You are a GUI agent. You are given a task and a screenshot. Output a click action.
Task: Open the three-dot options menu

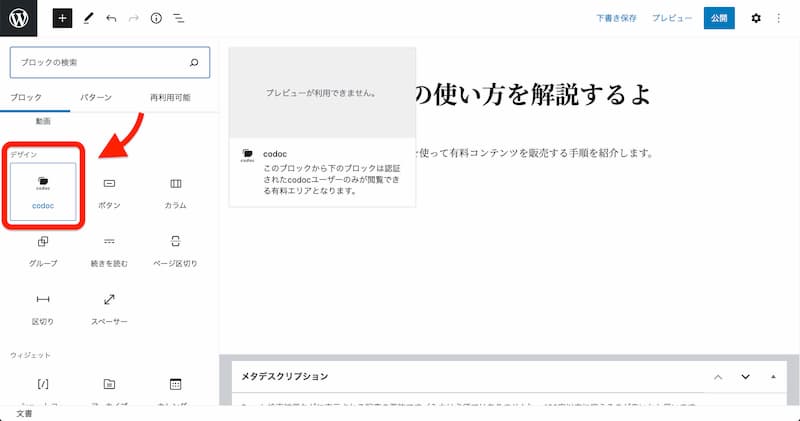coord(779,18)
